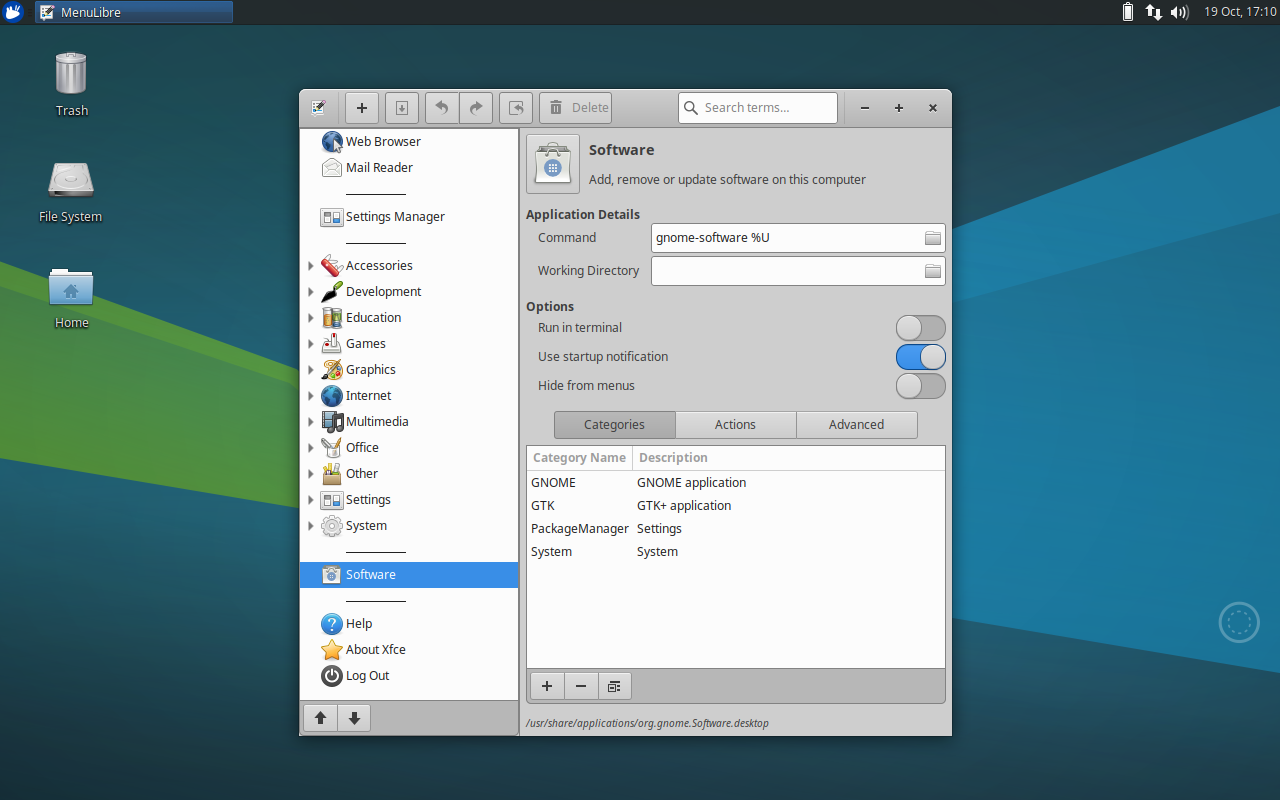
Task: Expand the System category
Action: [311, 525]
